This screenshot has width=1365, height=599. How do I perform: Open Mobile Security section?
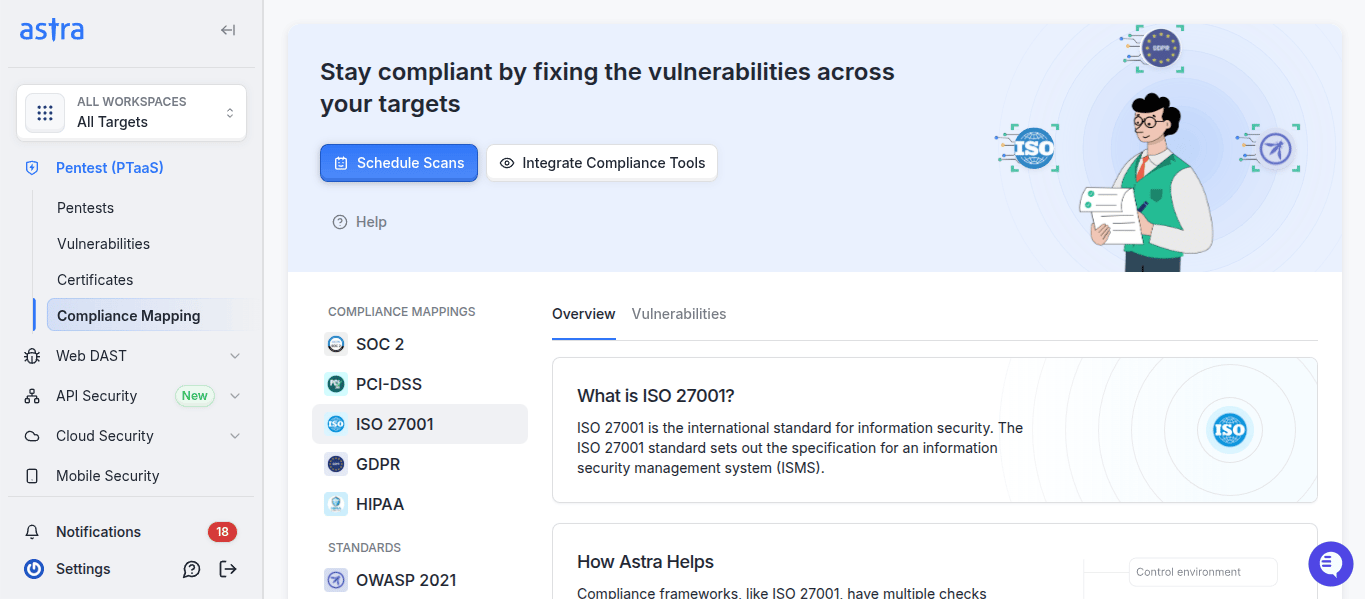[108, 476]
